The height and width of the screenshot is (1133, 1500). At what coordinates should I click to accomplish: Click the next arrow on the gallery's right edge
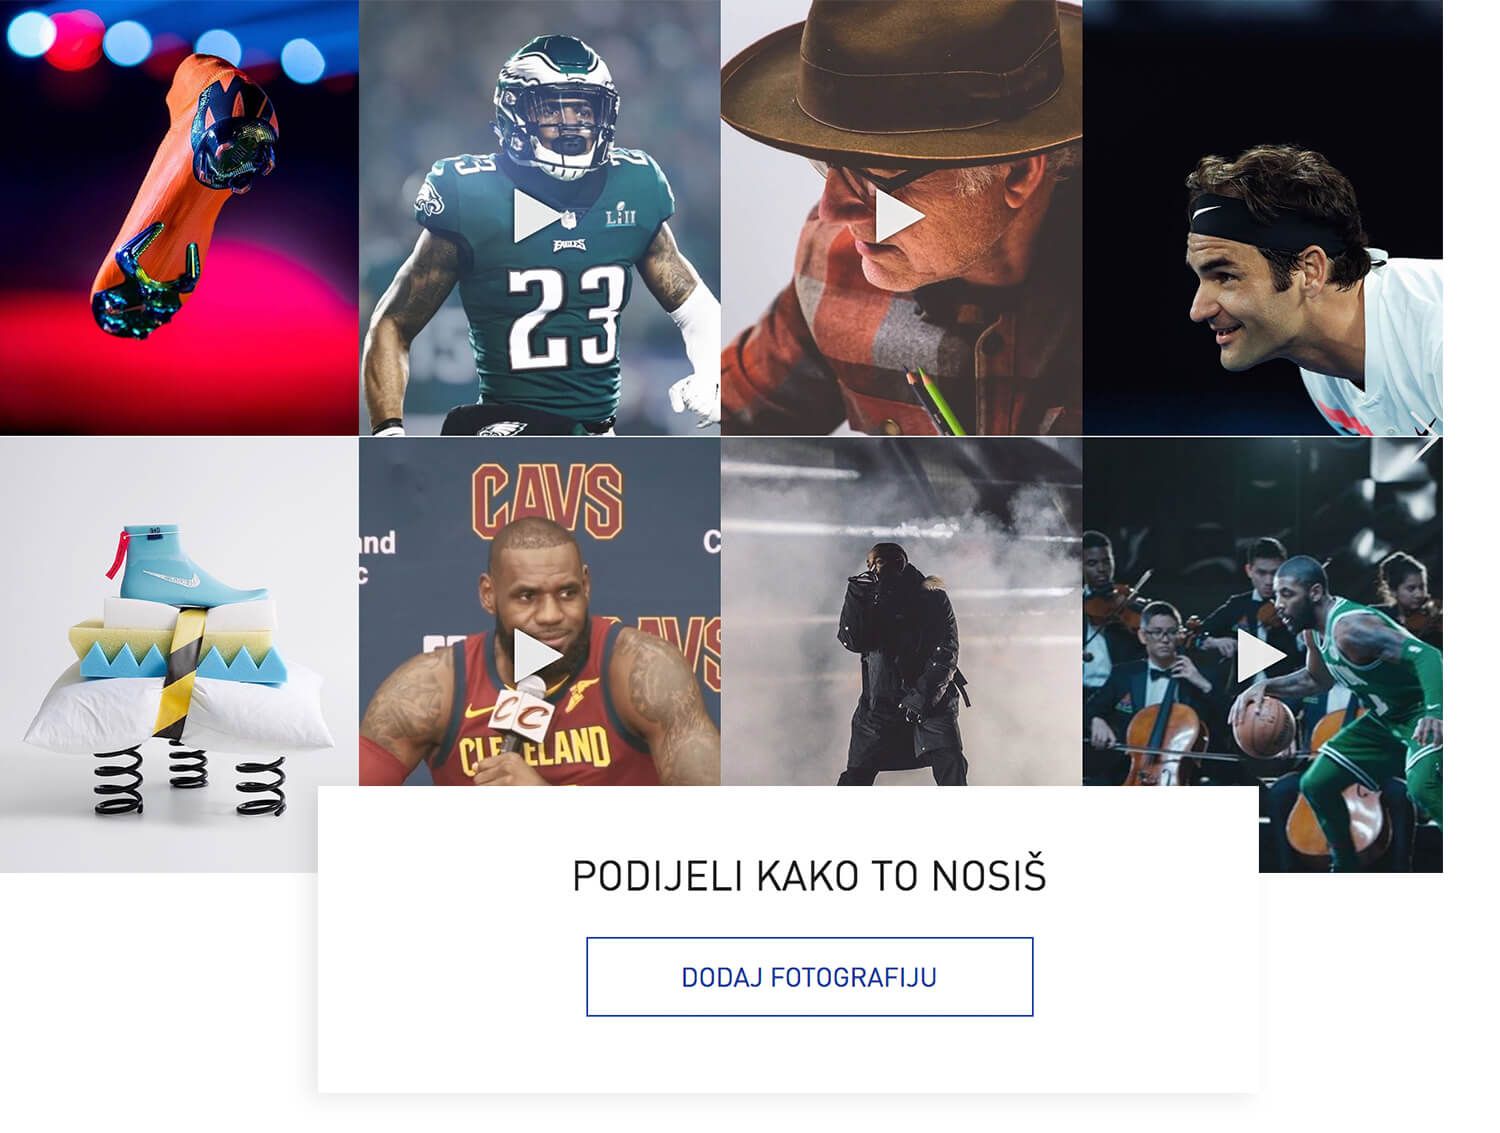tap(1430, 440)
